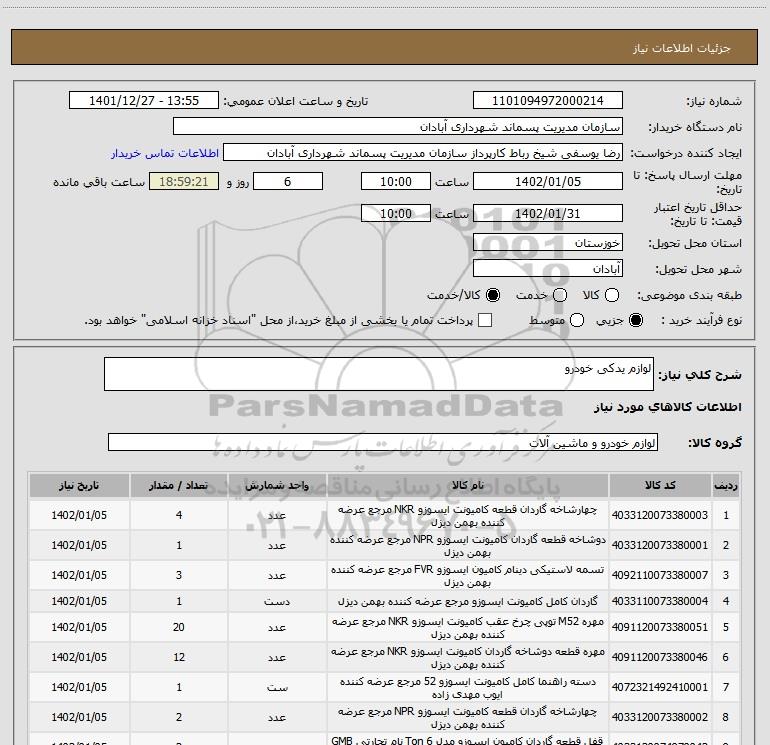Click the announcement date field 1401/12/27 - 13:55

click(x=144, y=101)
